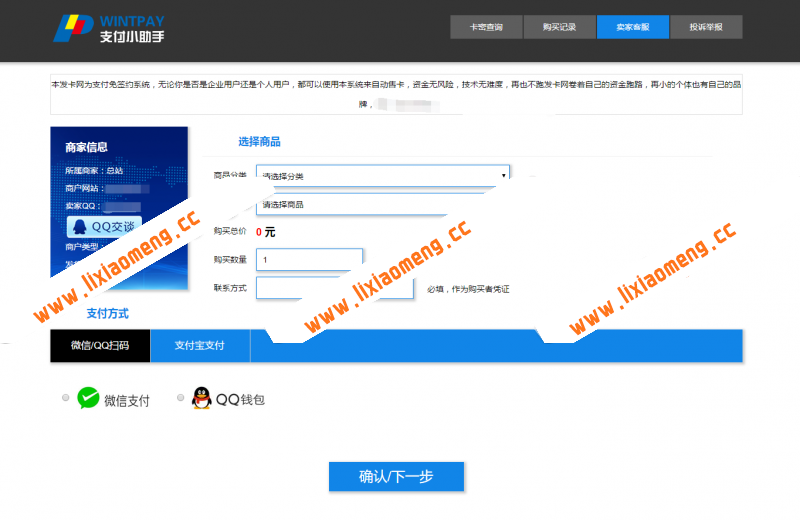Switch to the 支付宝支付 tab
The width and height of the screenshot is (800, 520).
[199, 345]
